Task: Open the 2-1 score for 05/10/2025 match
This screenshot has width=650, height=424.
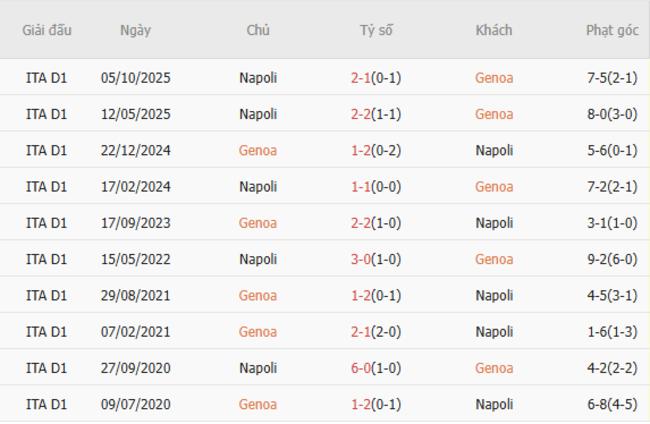Action: [x=361, y=78]
